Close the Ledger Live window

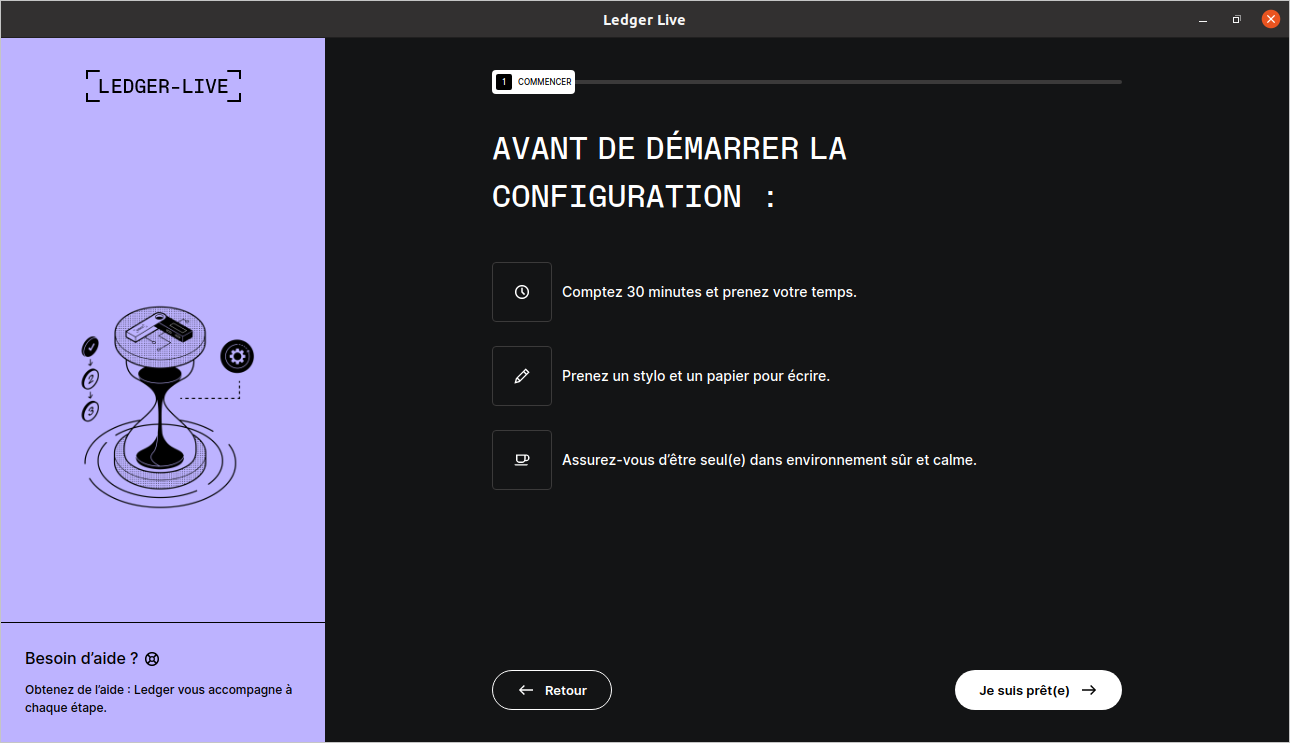coord(1270,19)
